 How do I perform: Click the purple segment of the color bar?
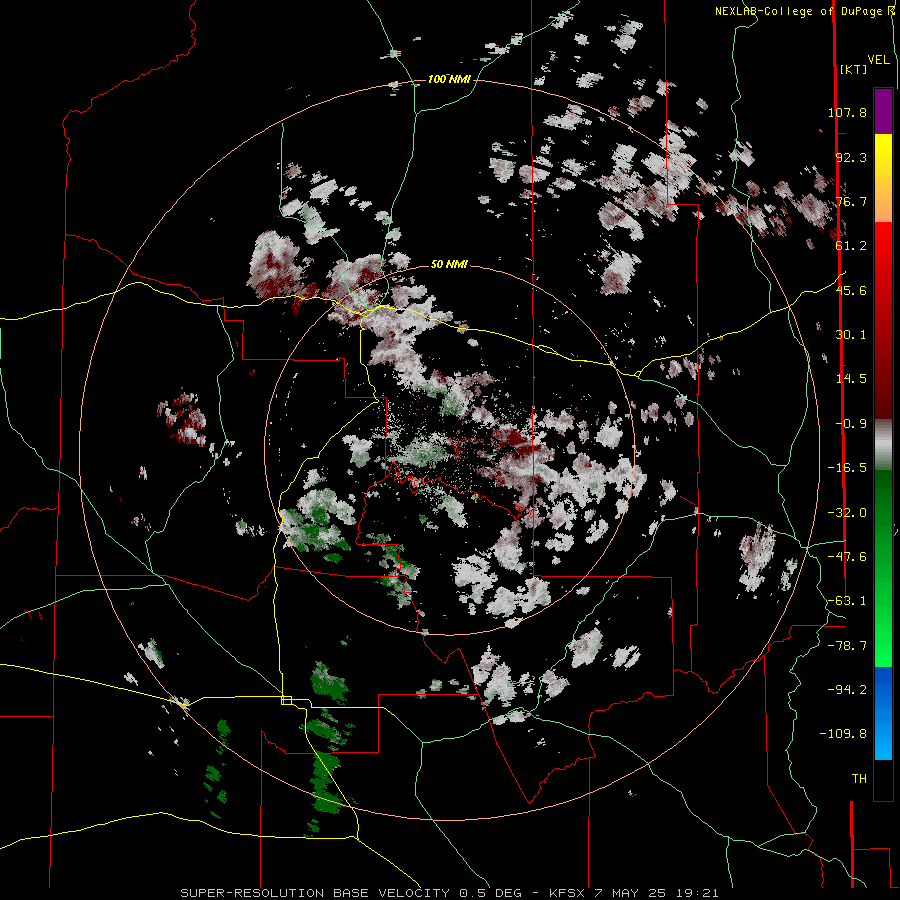click(883, 112)
